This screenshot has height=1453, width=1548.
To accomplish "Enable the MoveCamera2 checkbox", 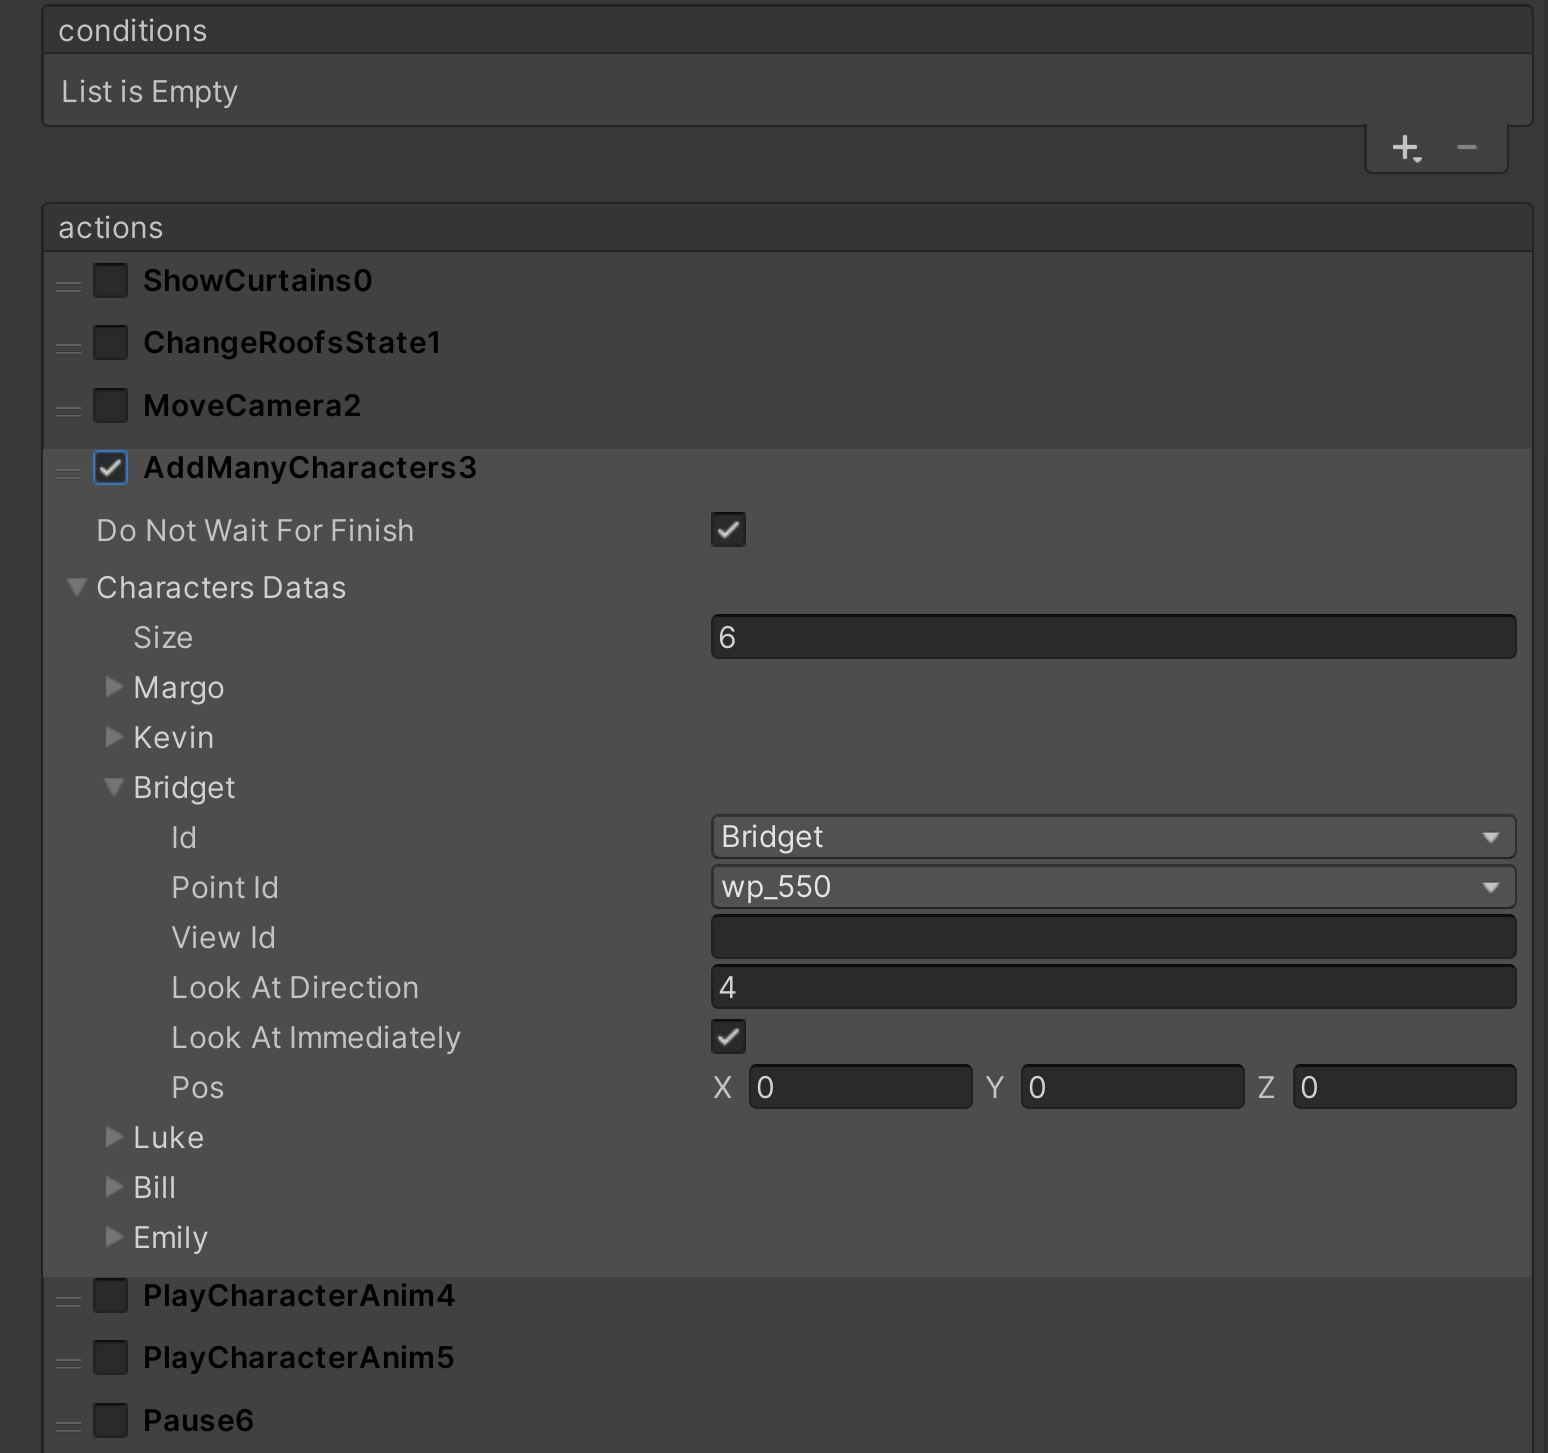I will pyautogui.click(x=110, y=405).
